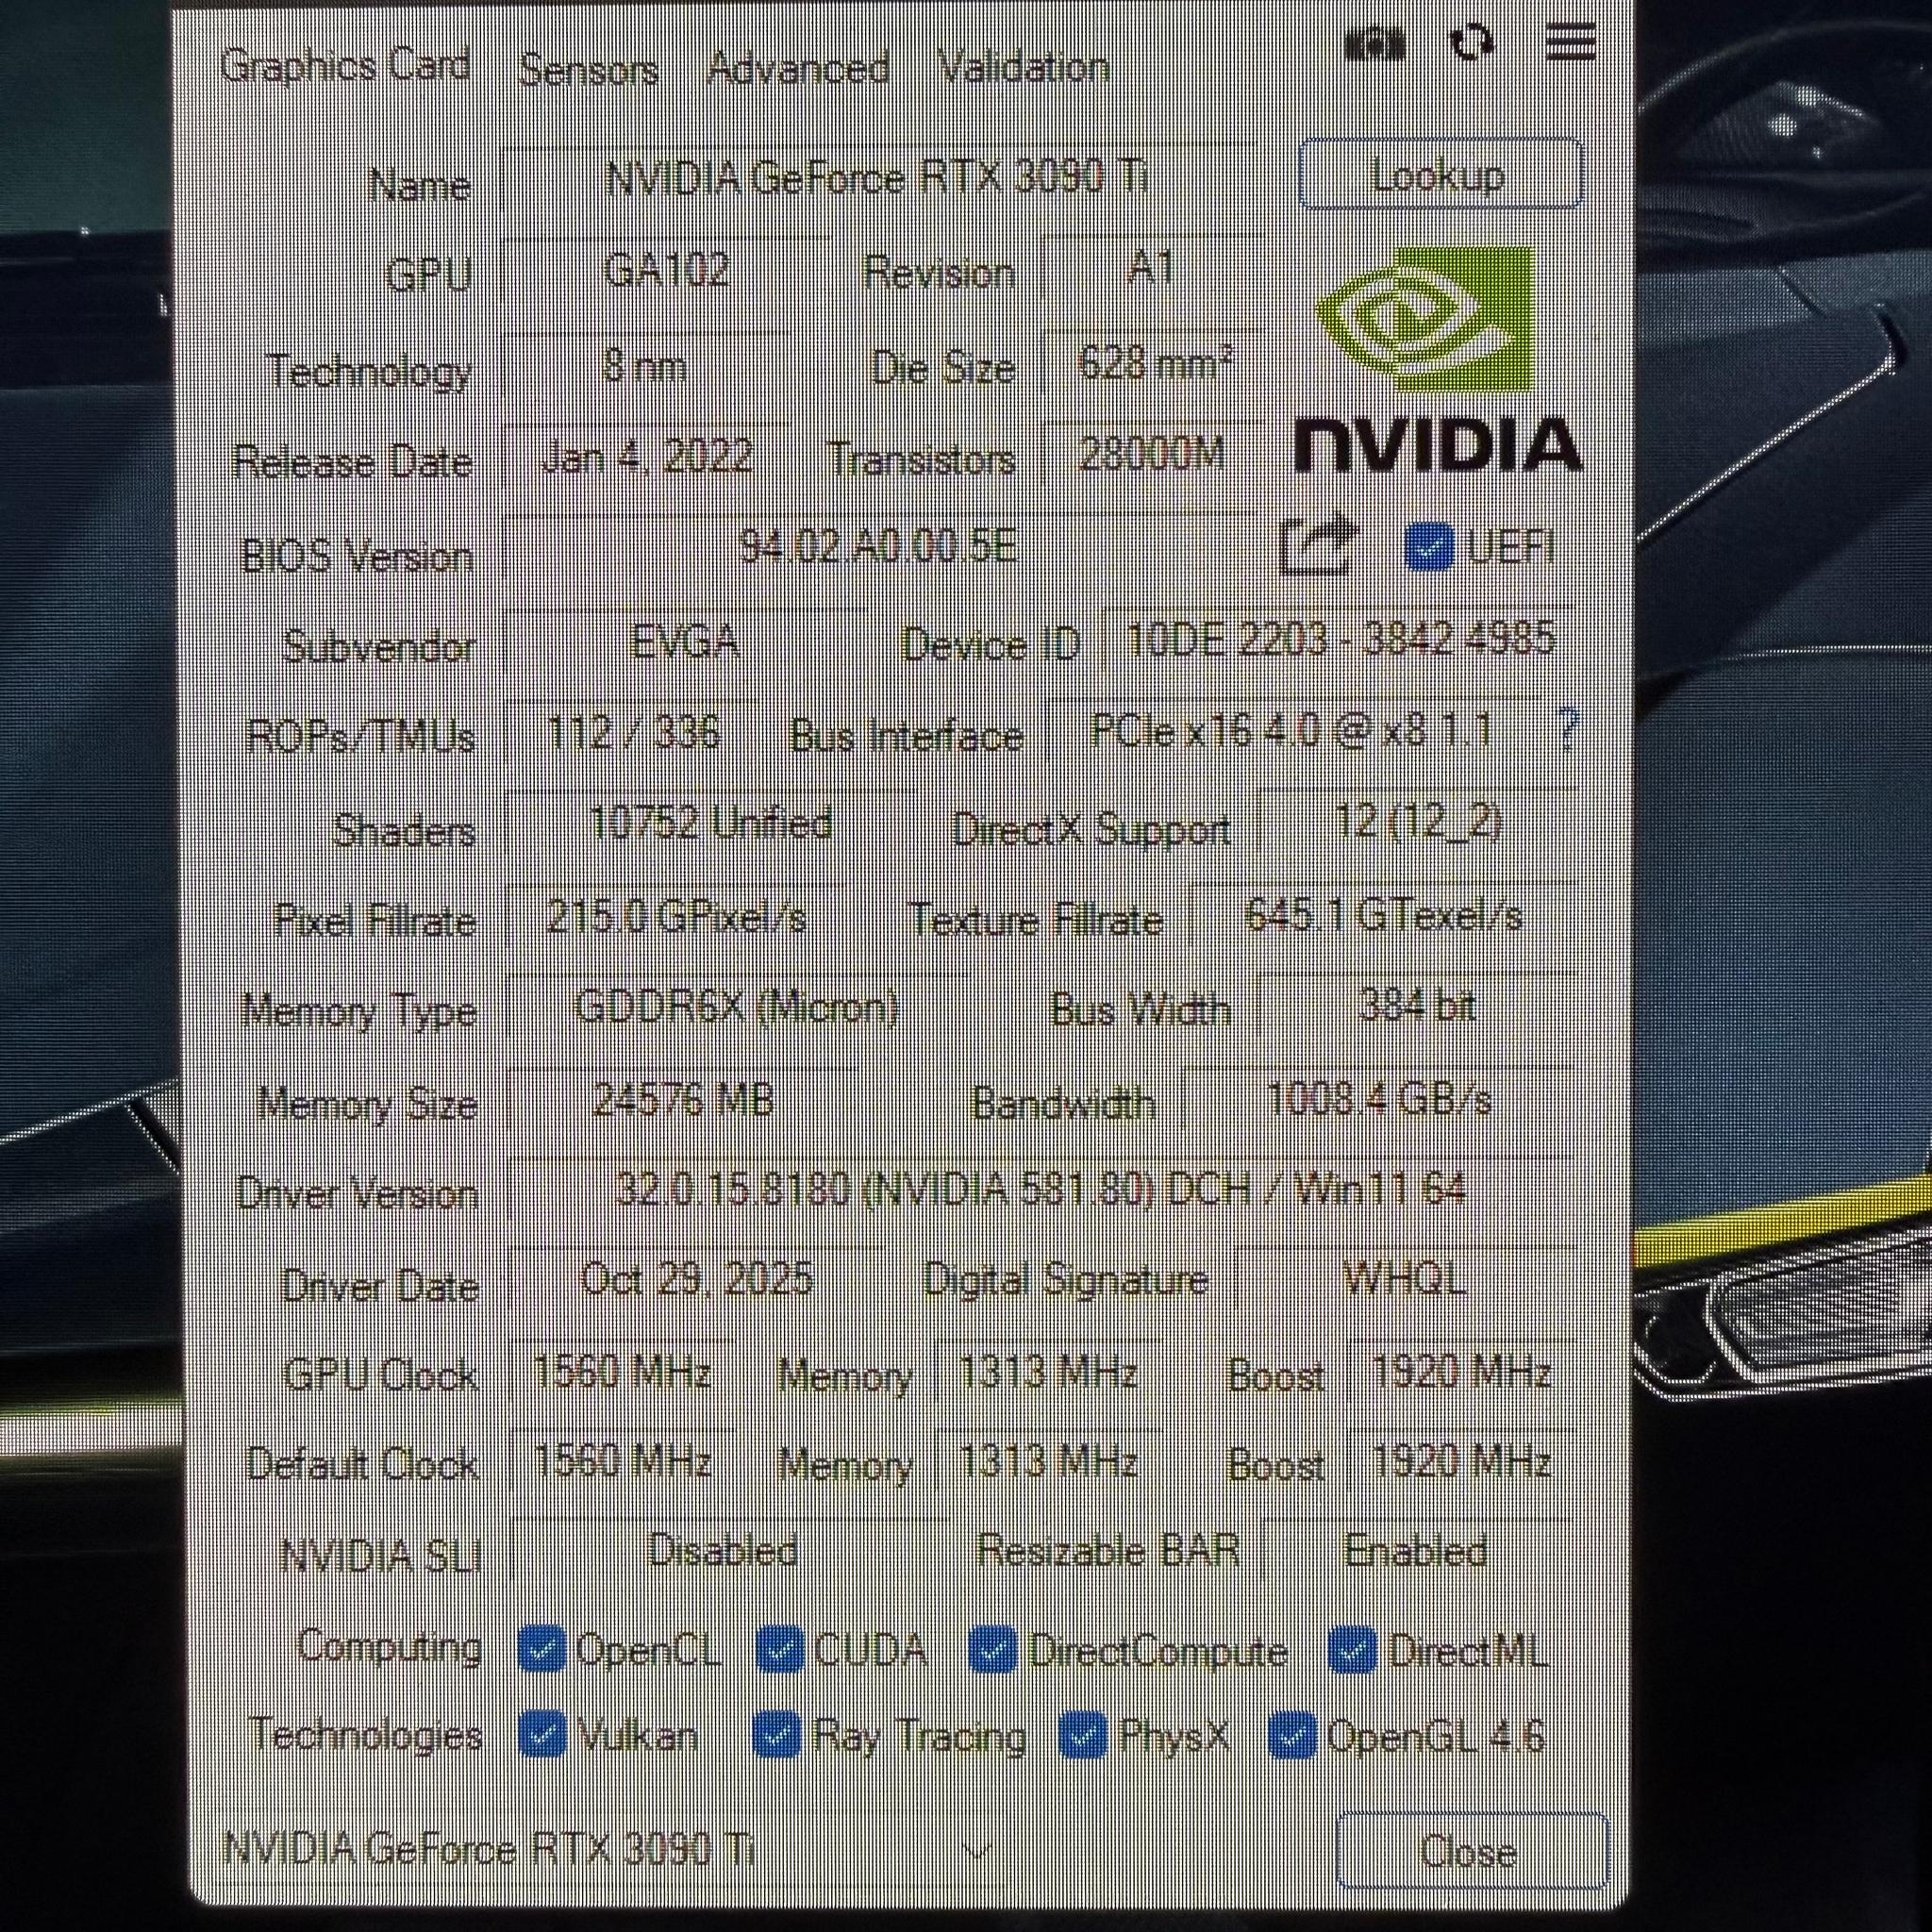Toggle the DirectML checkbox
1932x1932 pixels.
(1353, 1649)
